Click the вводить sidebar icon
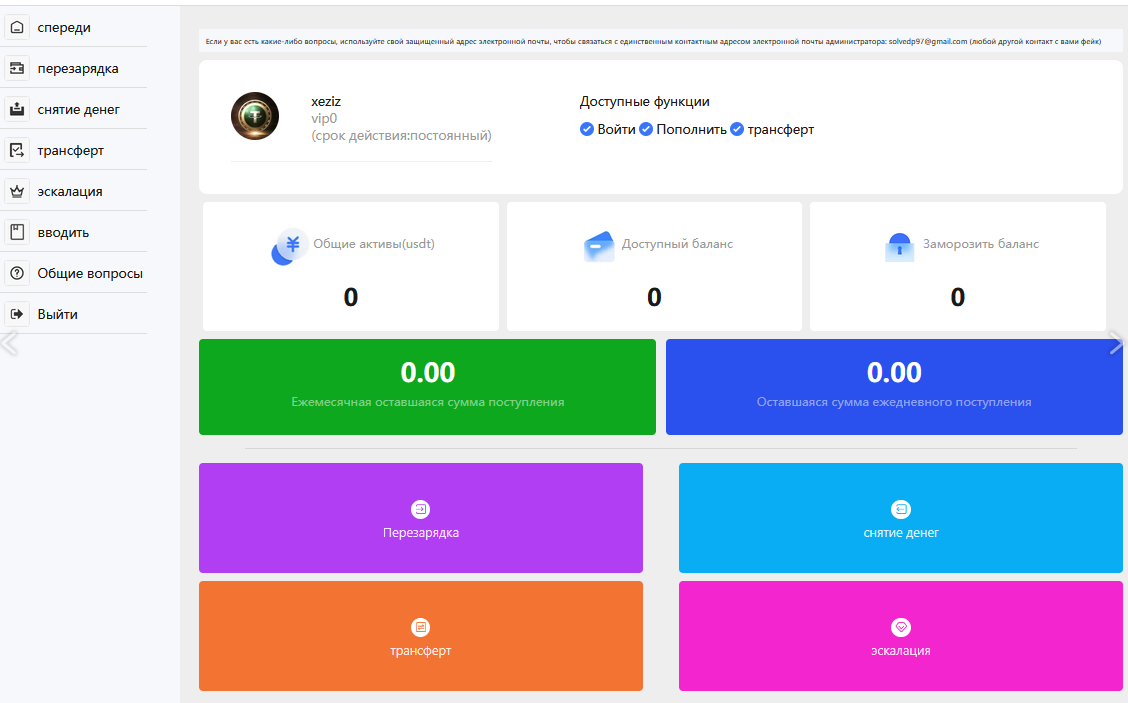 click(x=17, y=233)
